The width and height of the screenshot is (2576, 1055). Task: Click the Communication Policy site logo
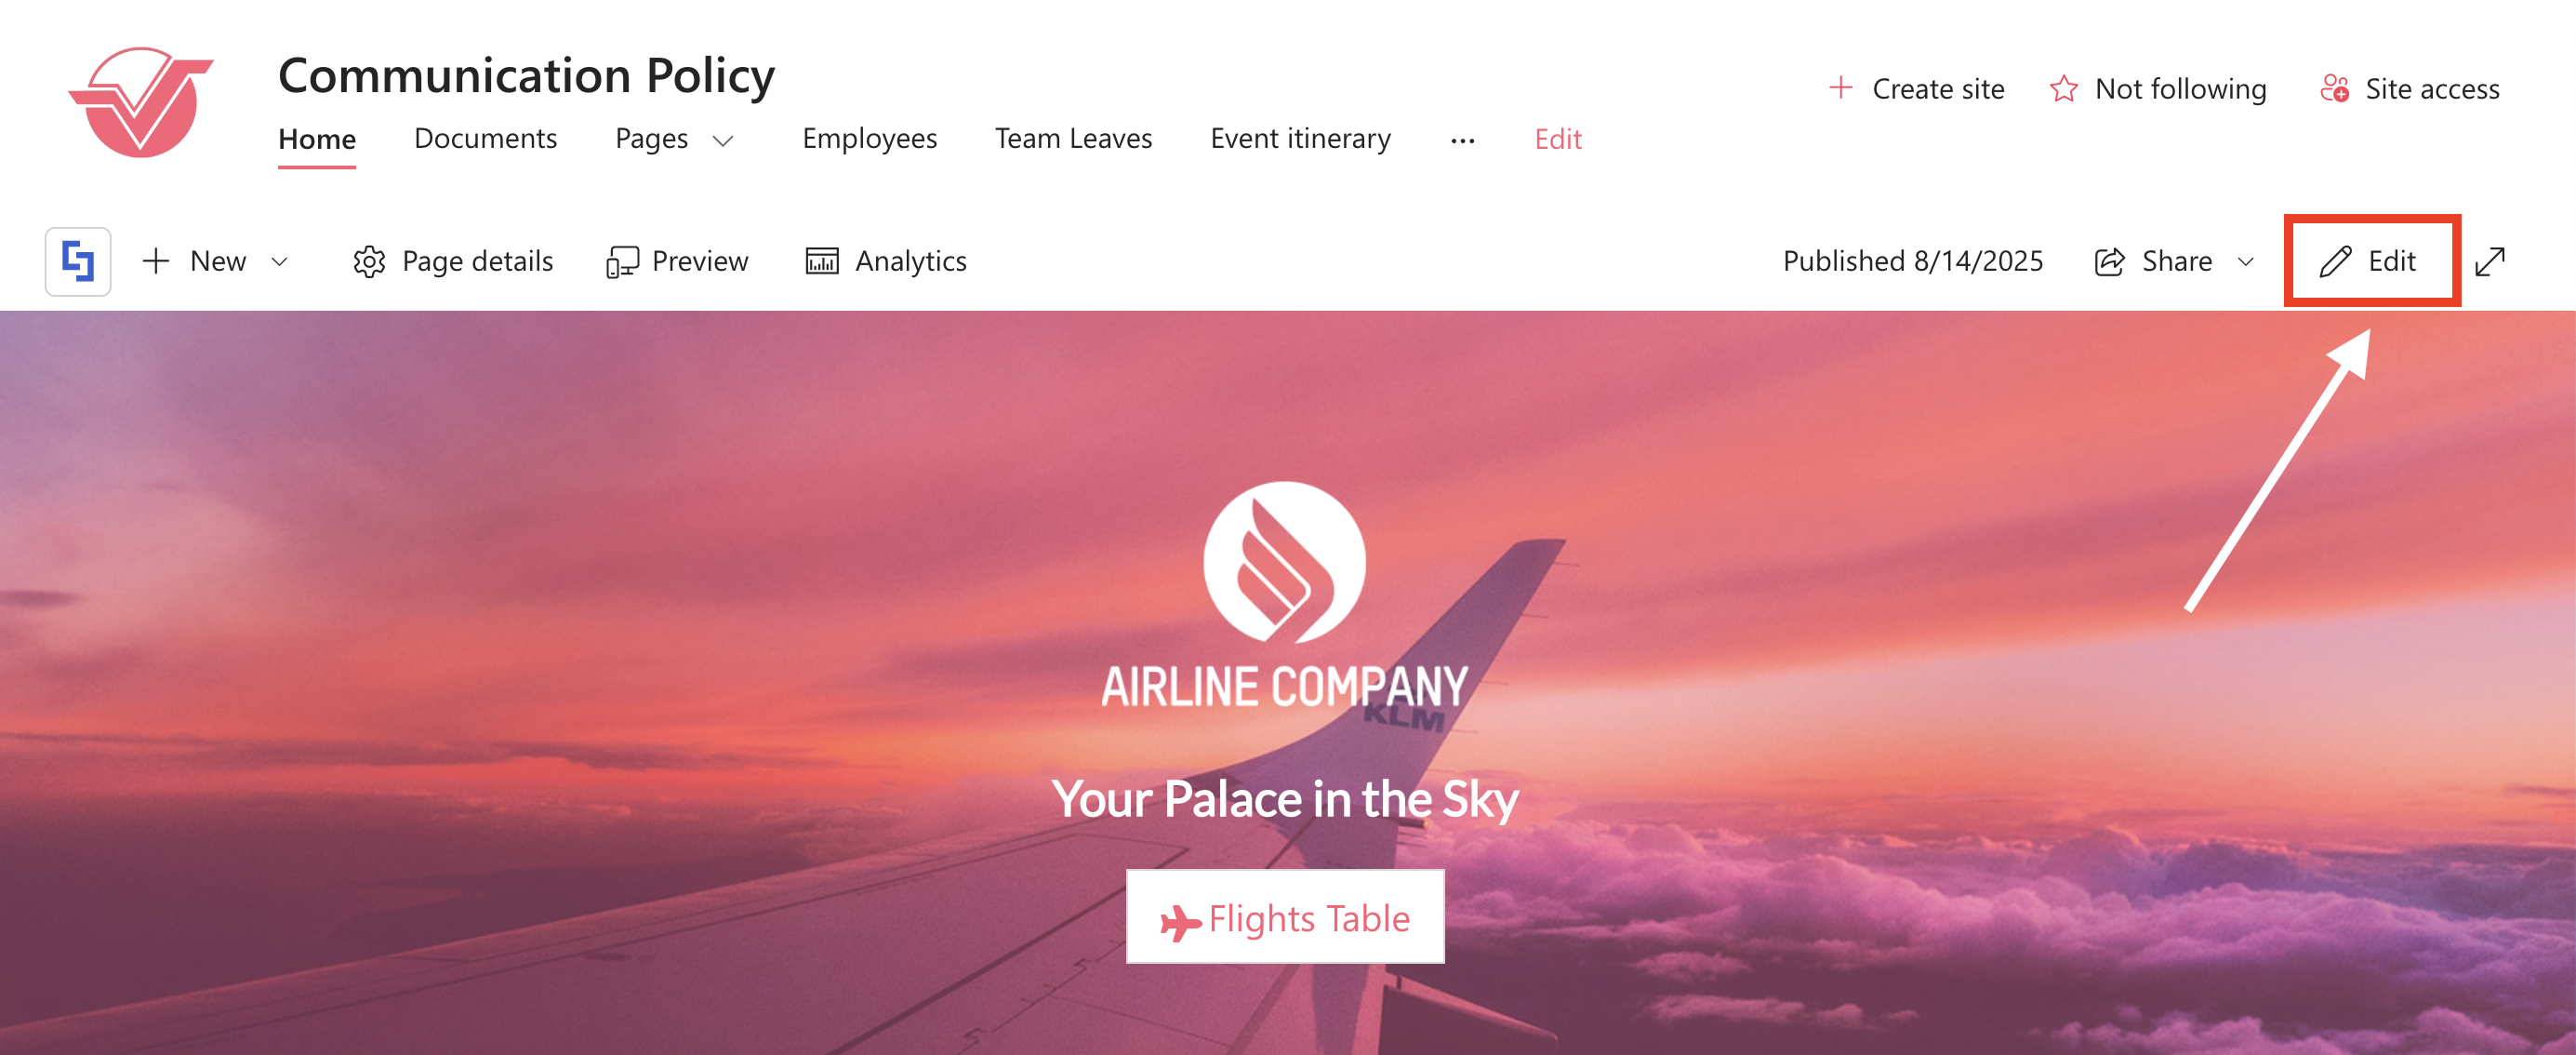[141, 101]
